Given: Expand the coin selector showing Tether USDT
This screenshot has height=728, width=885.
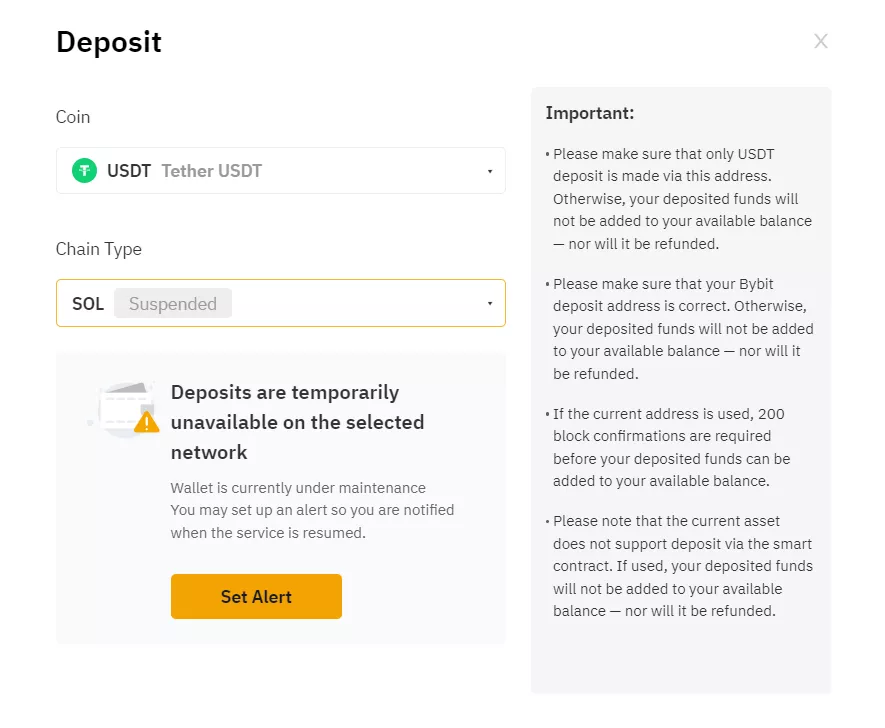Looking at the screenshot, I should [280, 170].
